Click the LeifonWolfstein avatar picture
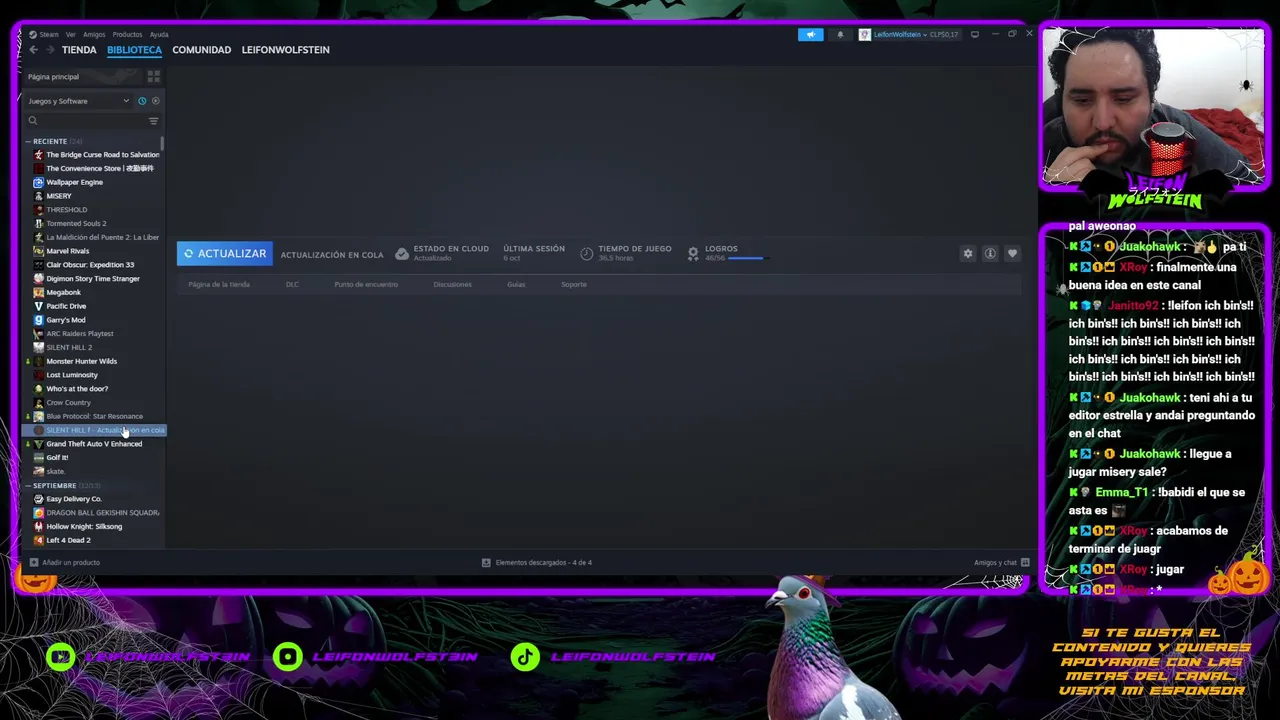 point(864,34)
